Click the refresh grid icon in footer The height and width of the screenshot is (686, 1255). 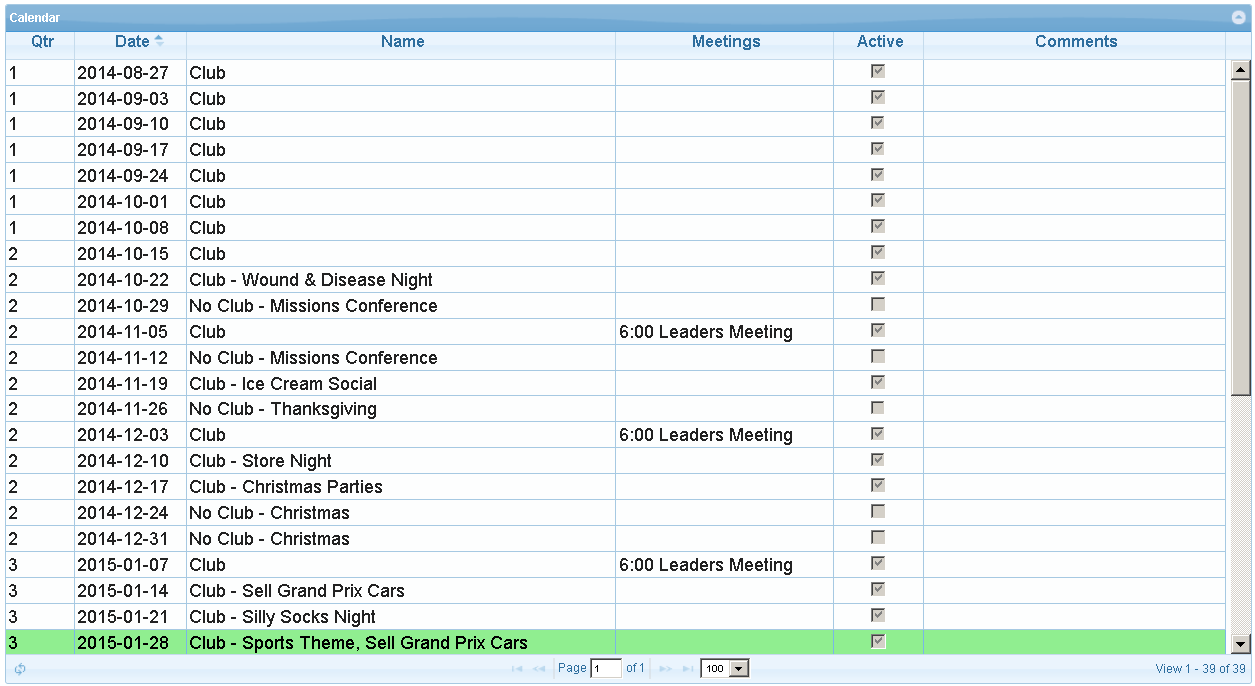(20, 669)
